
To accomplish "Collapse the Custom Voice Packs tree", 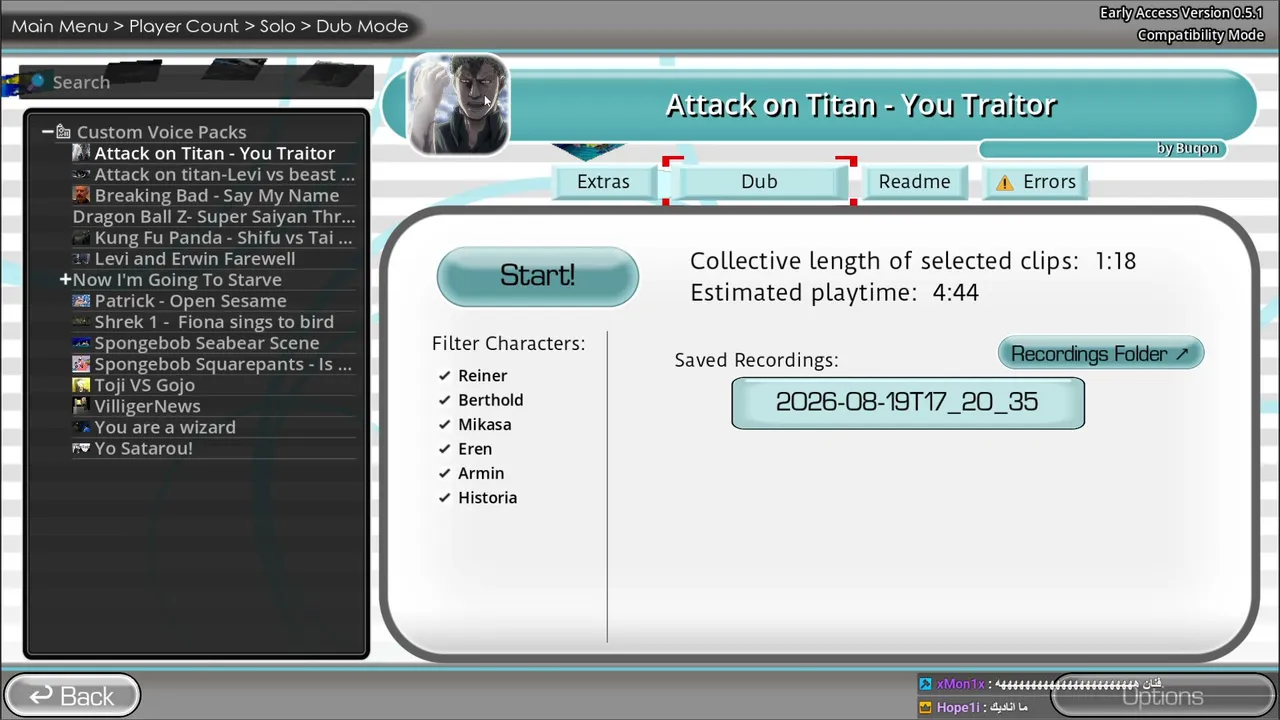I will 47,132.
